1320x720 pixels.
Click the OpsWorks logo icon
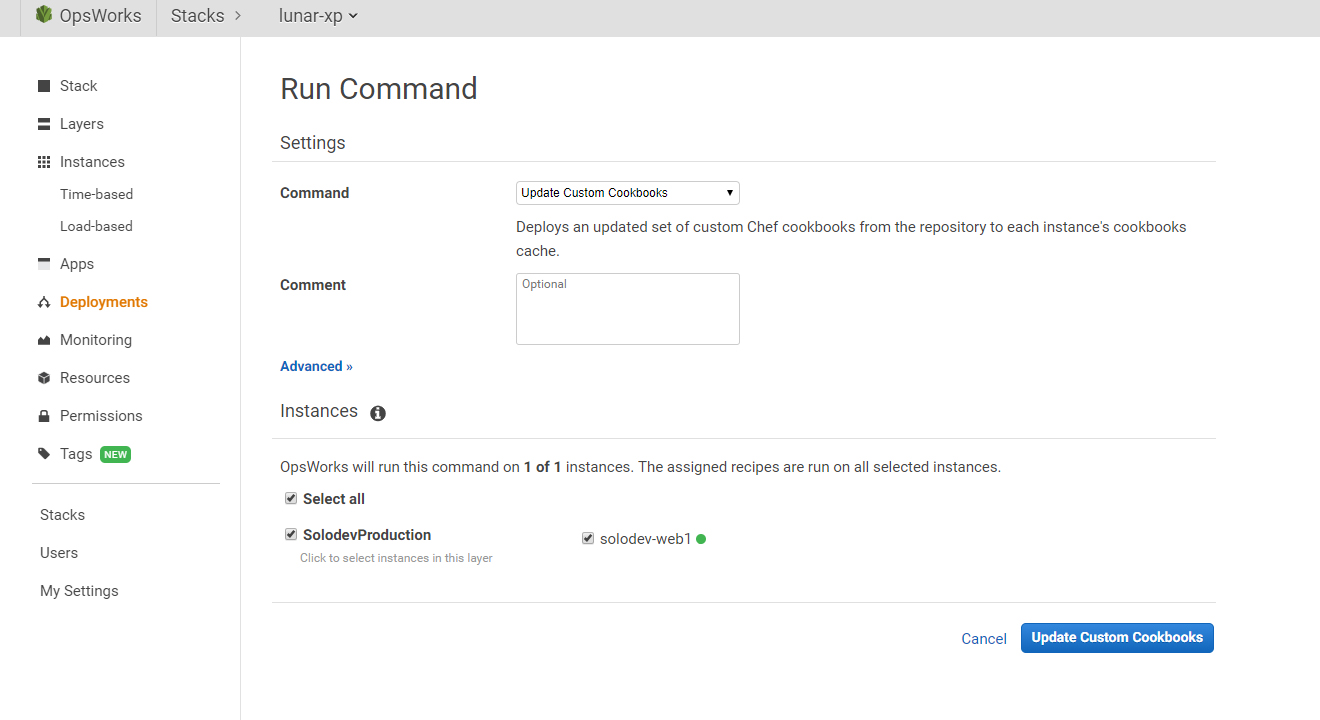(43, 15)
